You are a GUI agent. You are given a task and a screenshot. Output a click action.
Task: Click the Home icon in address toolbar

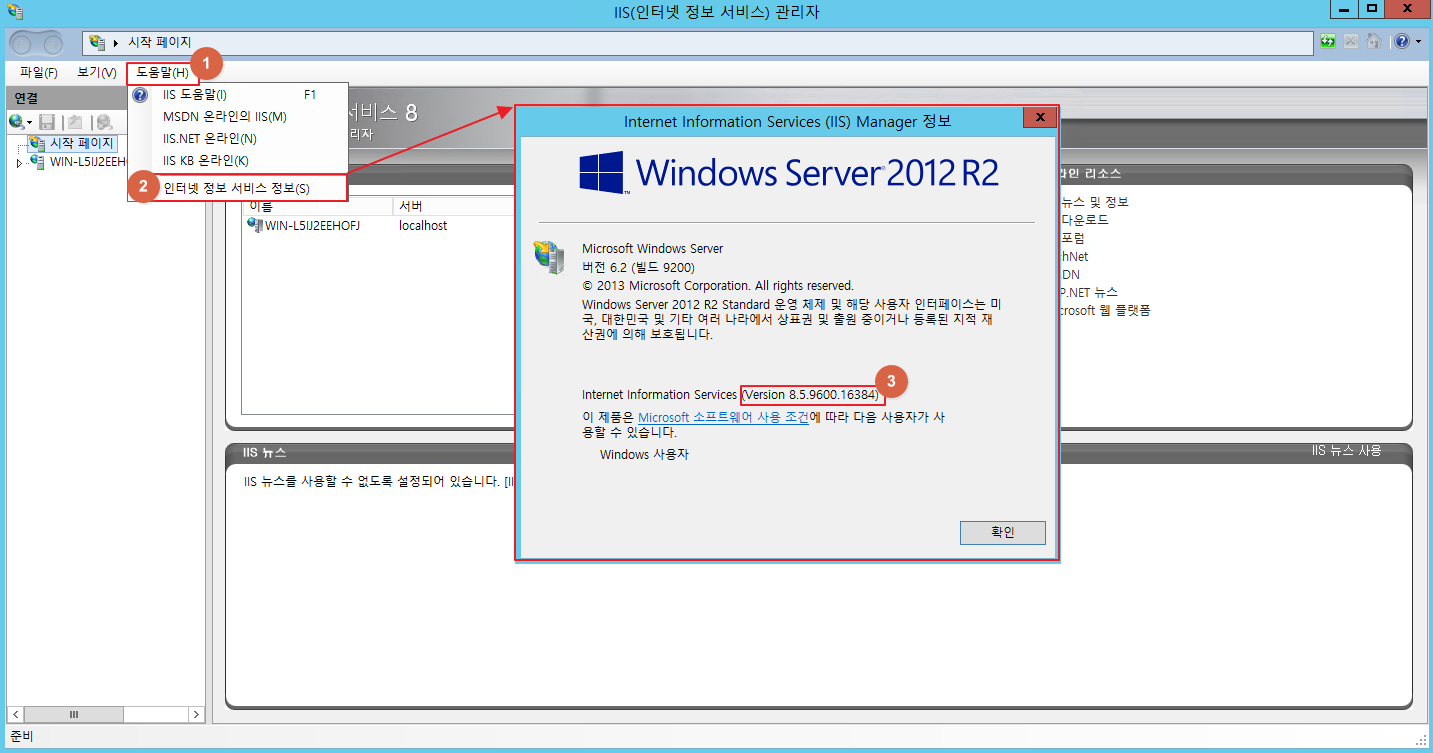[x=1374, y=42]
